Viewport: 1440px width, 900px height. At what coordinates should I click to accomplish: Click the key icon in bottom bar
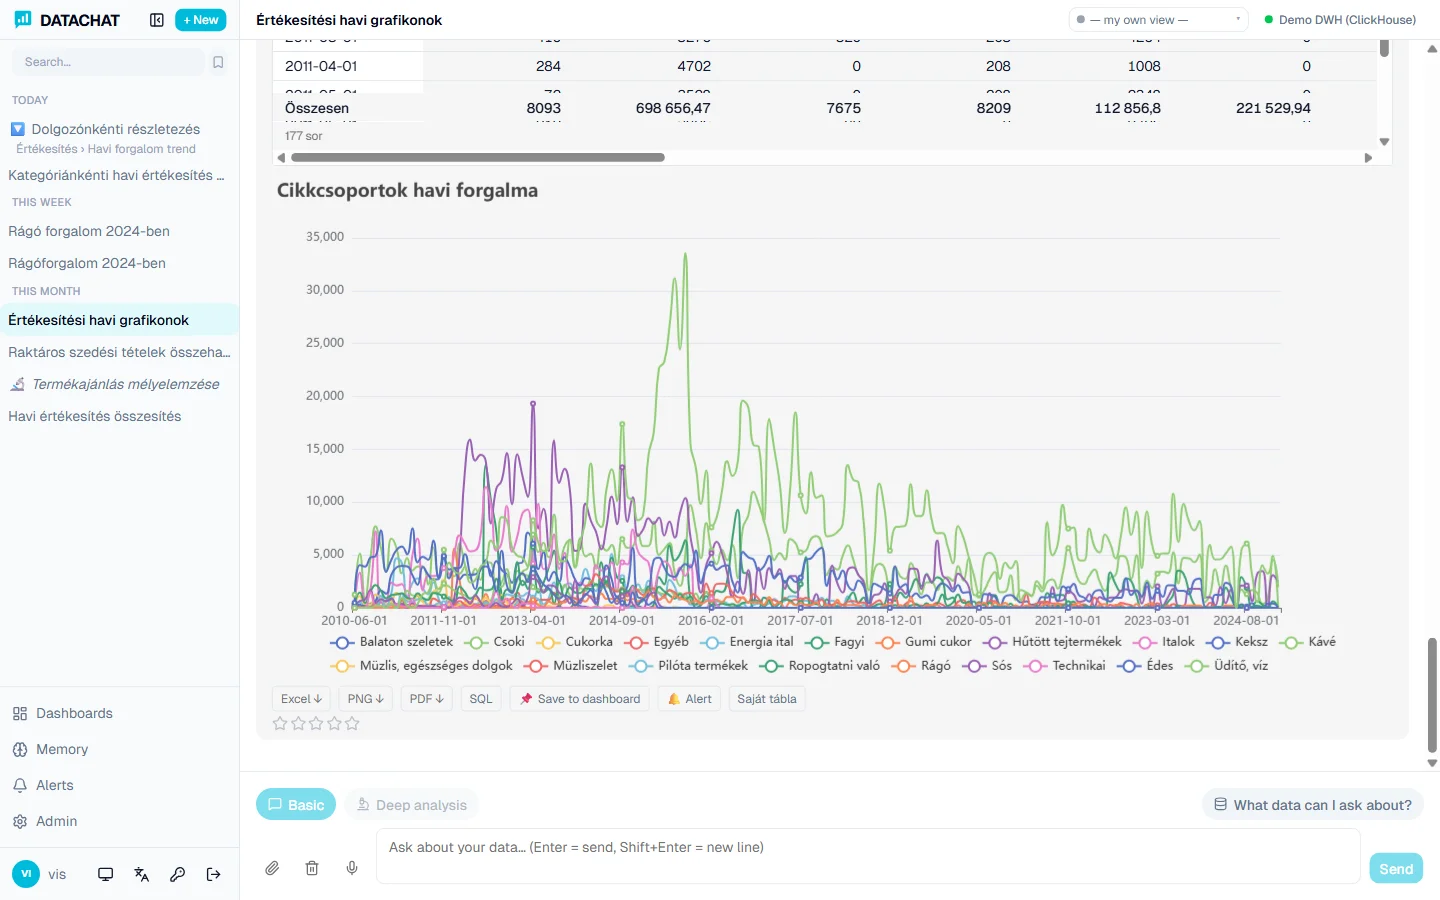(x=177, y=874)
